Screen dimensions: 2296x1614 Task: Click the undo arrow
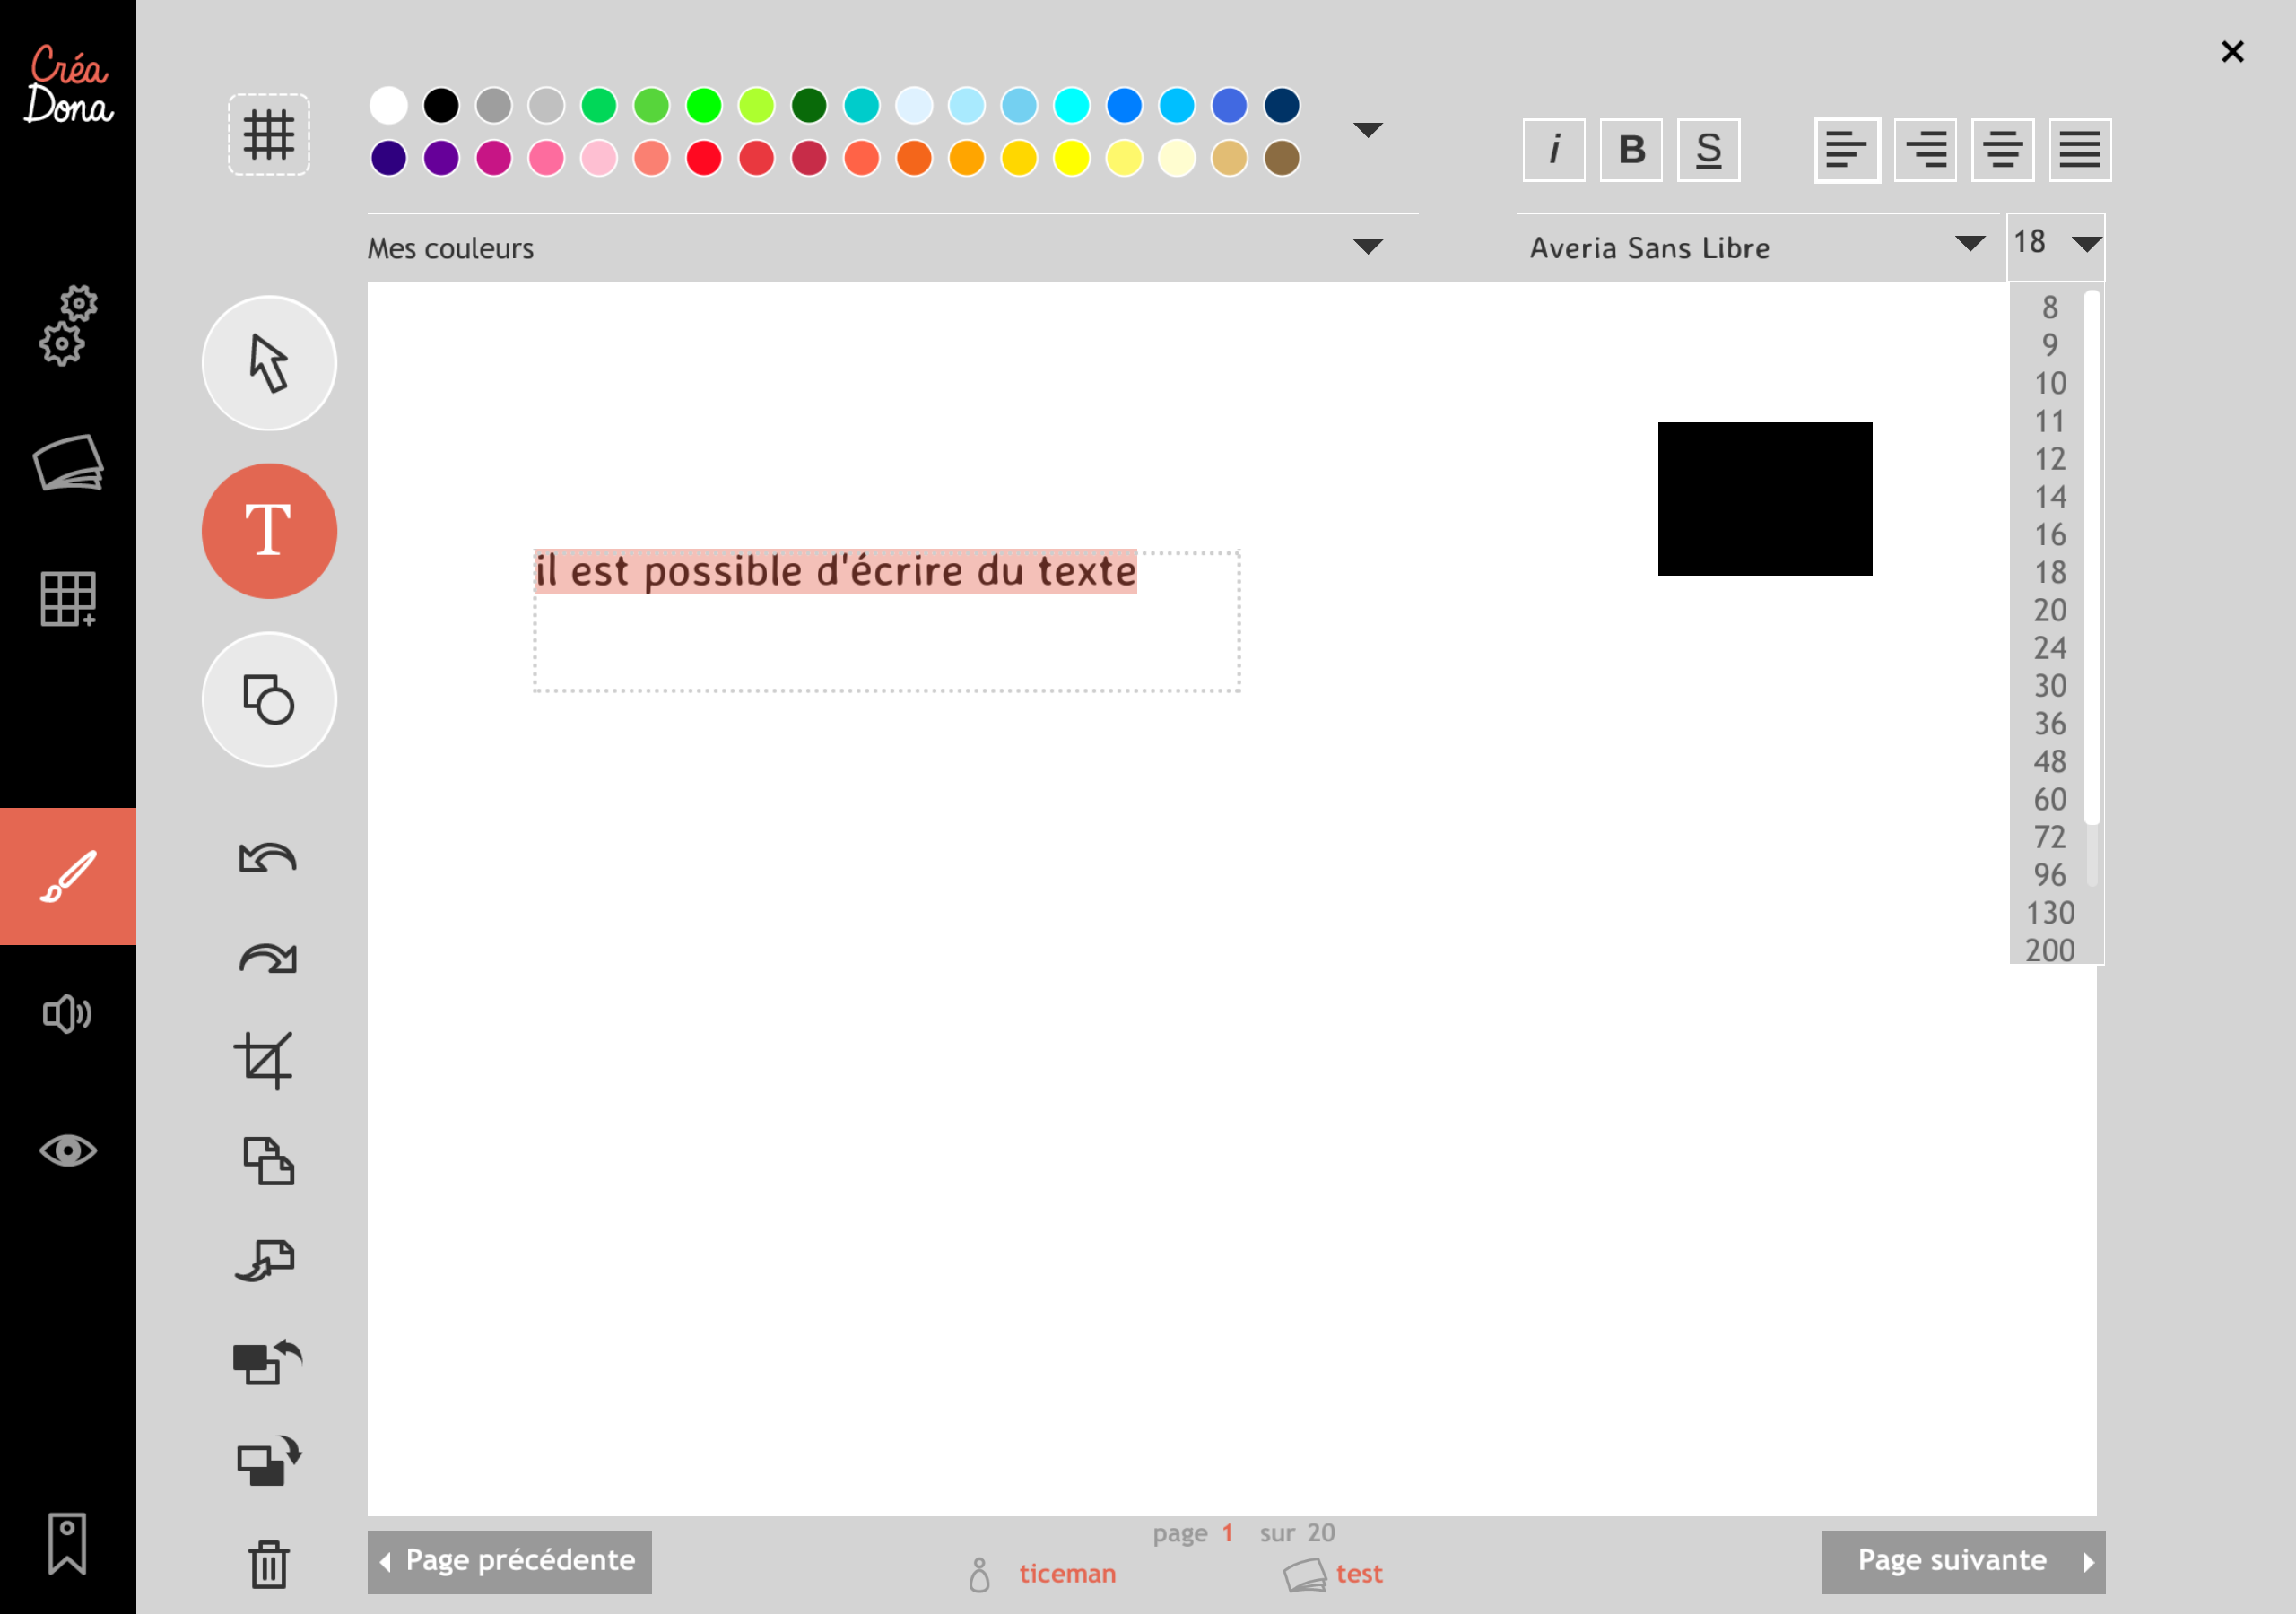pos(268,858)
